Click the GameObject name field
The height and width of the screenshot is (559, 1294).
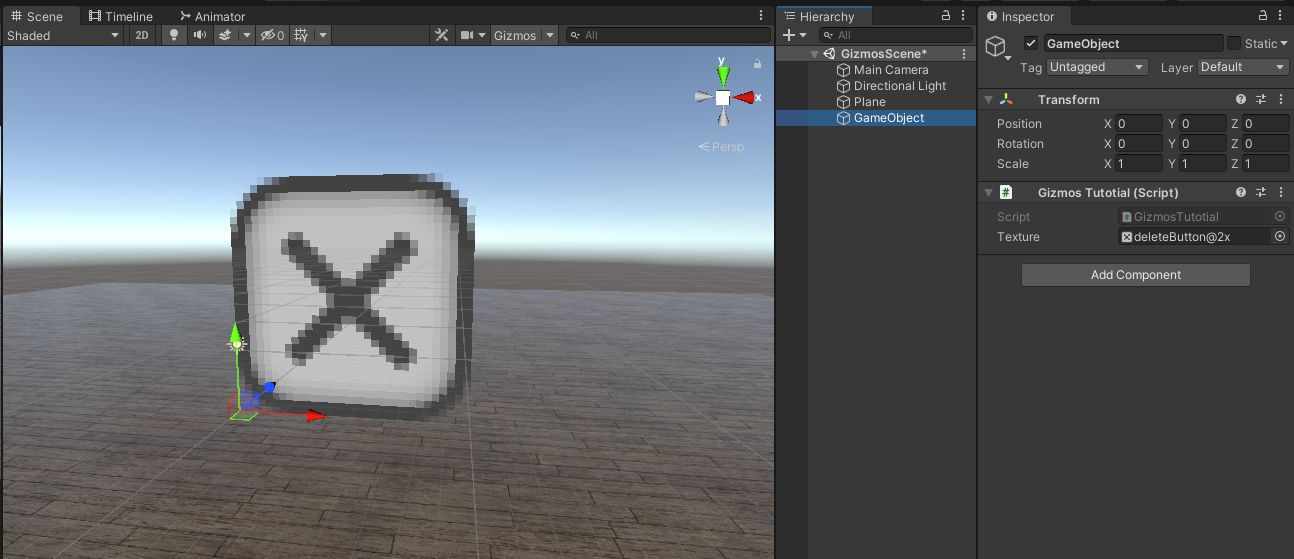(1133, 43)
